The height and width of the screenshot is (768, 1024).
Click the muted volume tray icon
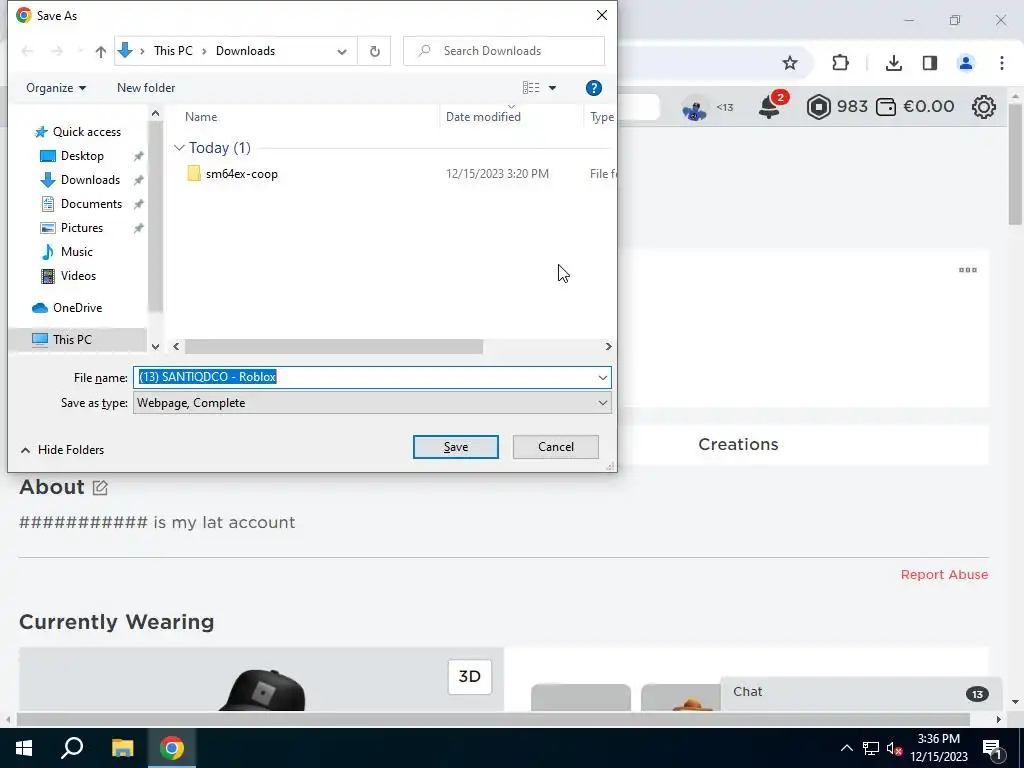pos(895,748)
